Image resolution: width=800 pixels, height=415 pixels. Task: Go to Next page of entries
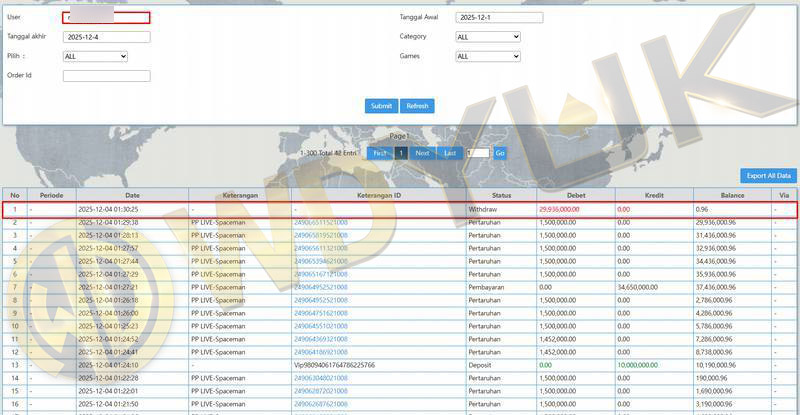(x=423, y=153)
